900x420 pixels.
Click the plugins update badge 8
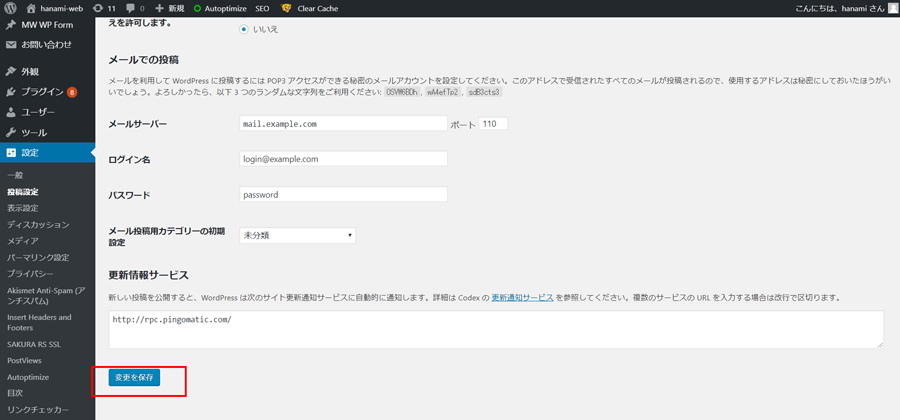pyautogui.click(x=72, y=92)
